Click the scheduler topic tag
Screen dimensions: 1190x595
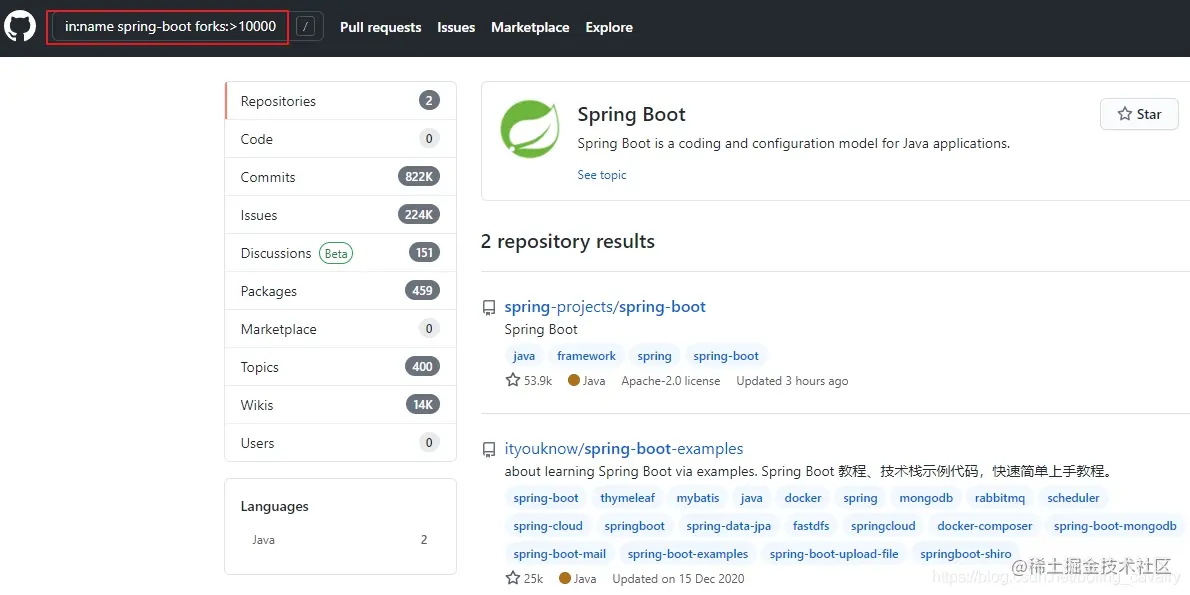[1073, 498]
